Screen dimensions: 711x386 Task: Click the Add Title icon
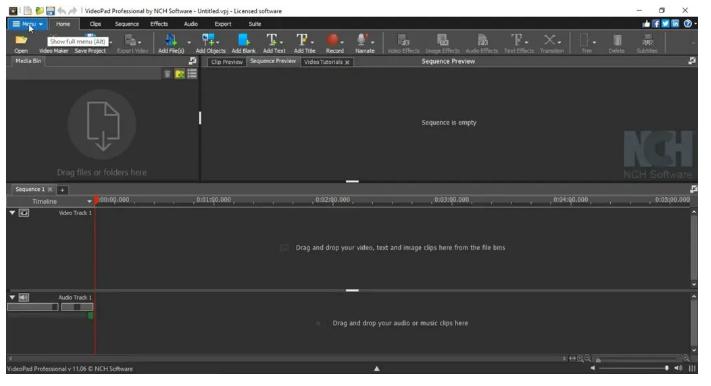tap(302, 40)
